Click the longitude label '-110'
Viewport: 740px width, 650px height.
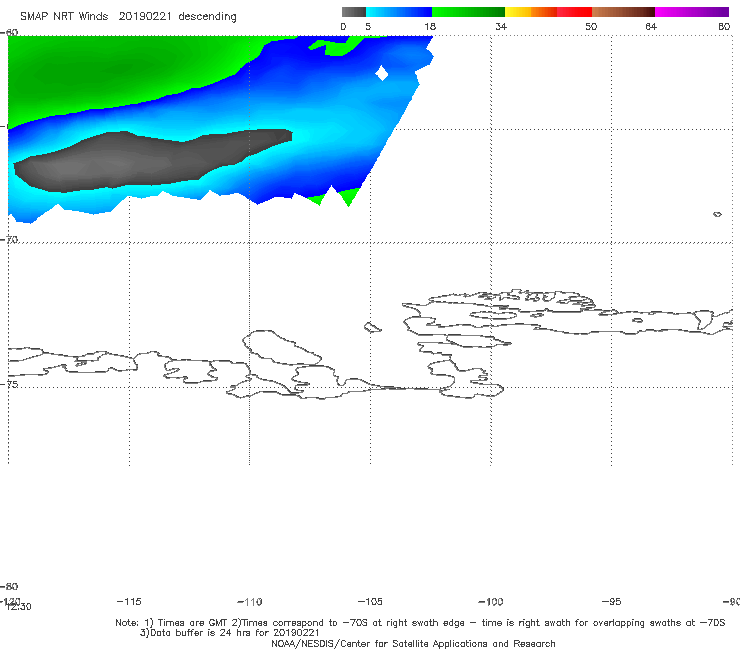tap(250, 602)
